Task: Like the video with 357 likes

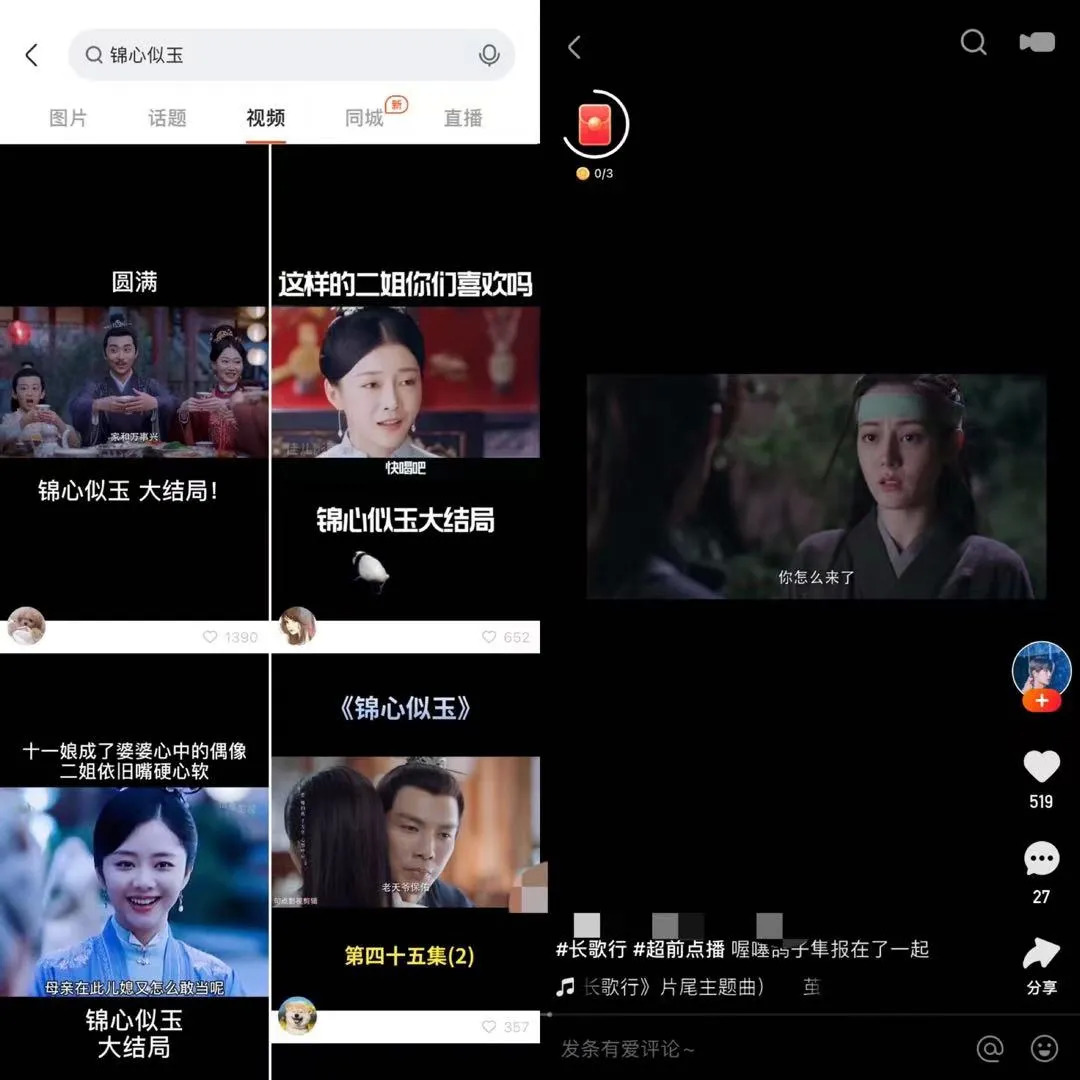Action: [489, 1027]
